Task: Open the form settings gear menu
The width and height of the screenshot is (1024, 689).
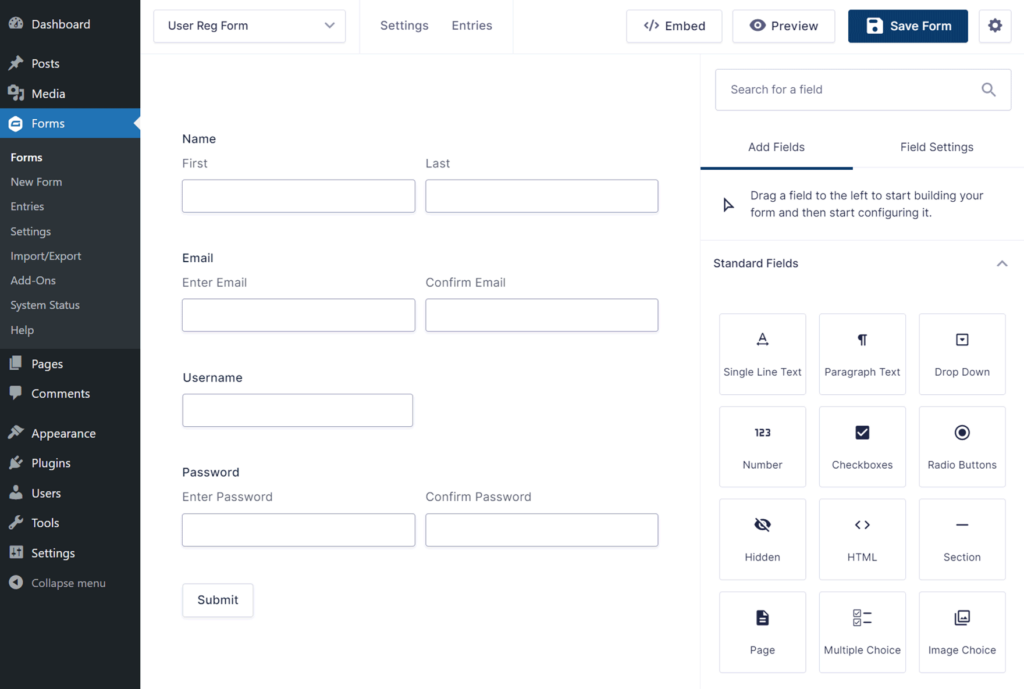Action: (x=994, y=26)
